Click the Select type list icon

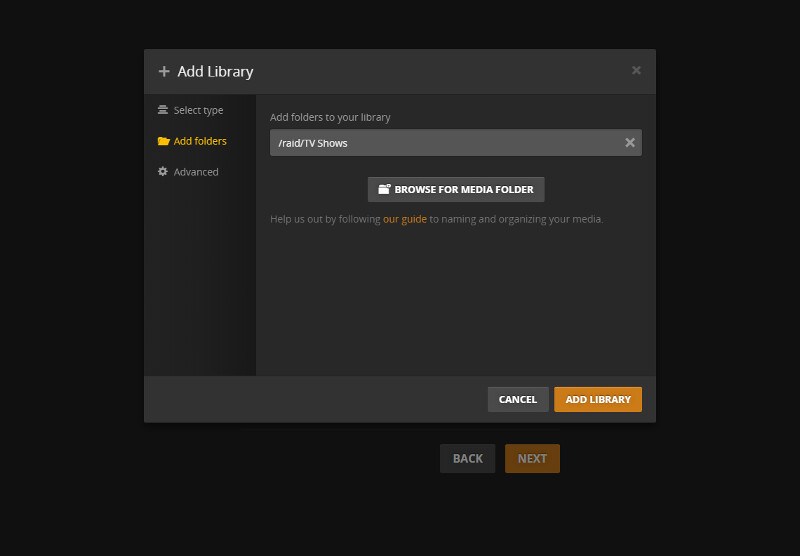tap(163, 110)
